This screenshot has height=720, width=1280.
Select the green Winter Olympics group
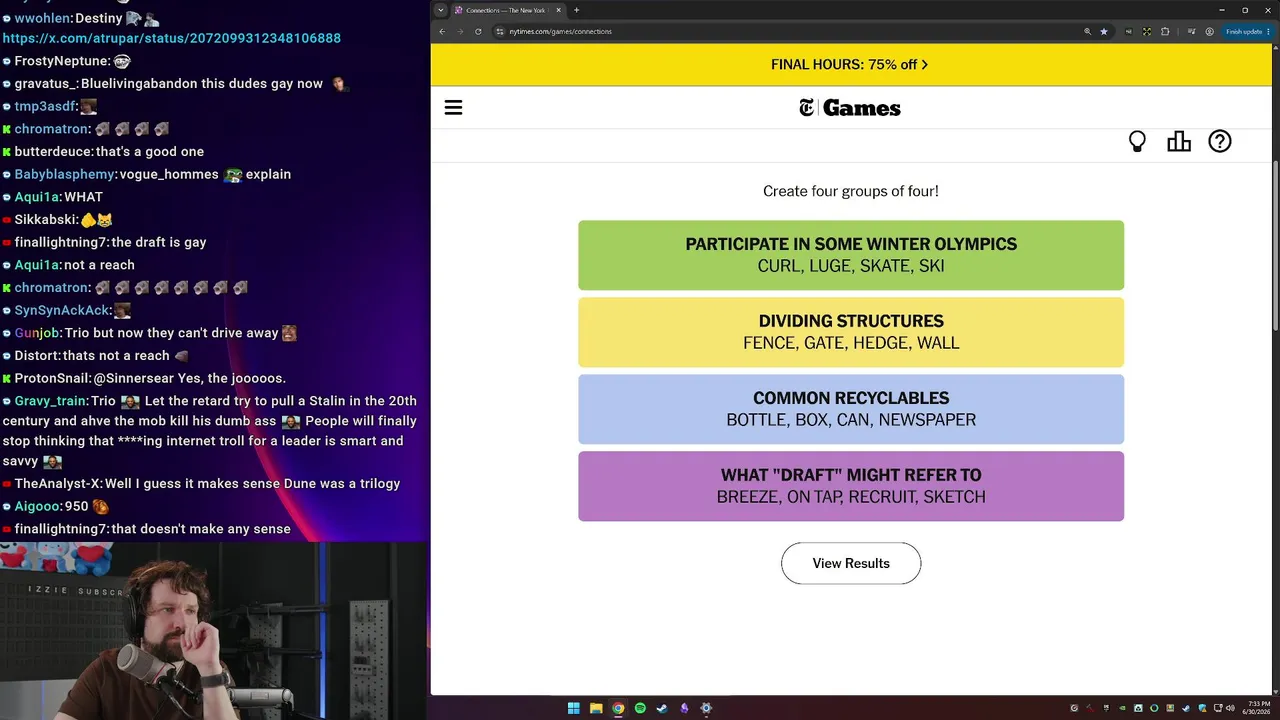[851, 255]
